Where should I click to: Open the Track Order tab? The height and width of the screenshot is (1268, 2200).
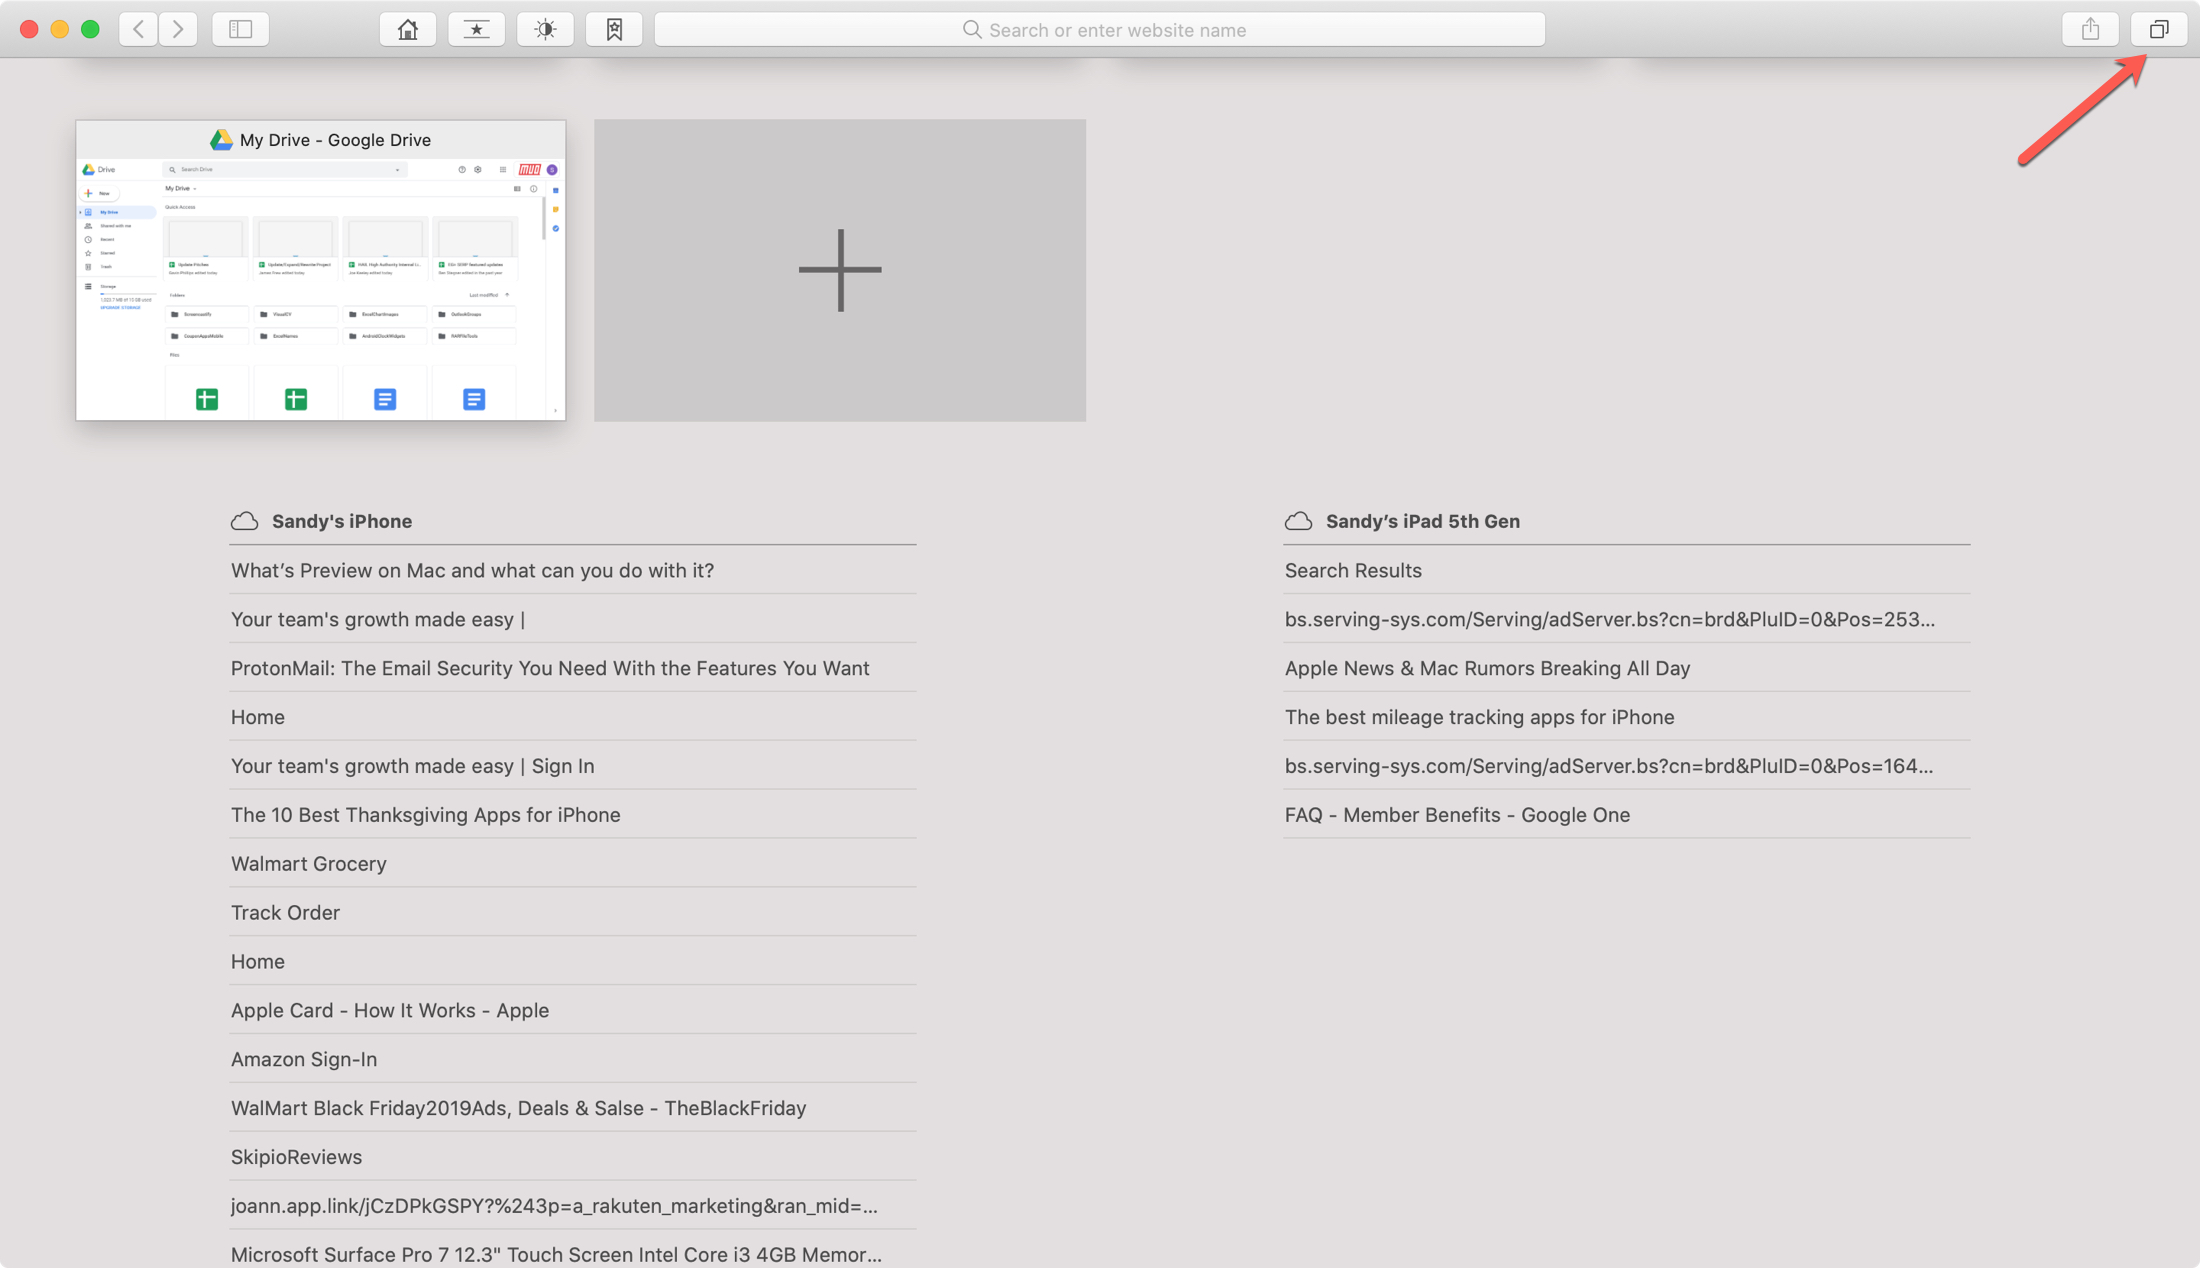(573, 913)
